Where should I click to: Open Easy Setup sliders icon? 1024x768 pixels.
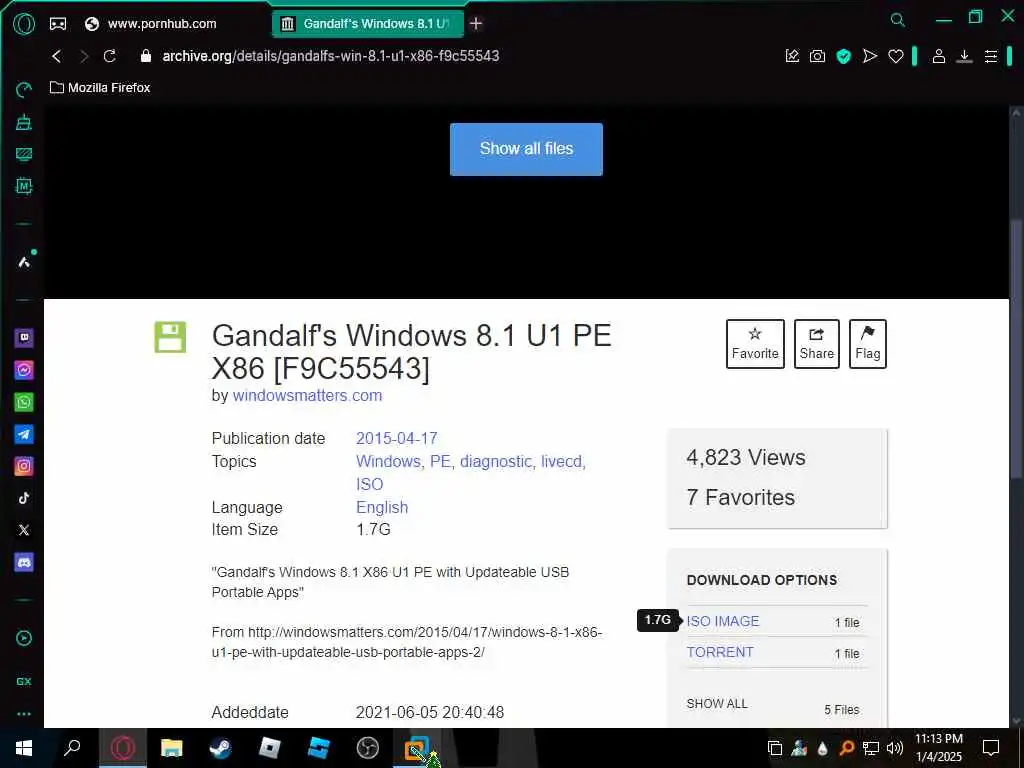coord(991,56)
